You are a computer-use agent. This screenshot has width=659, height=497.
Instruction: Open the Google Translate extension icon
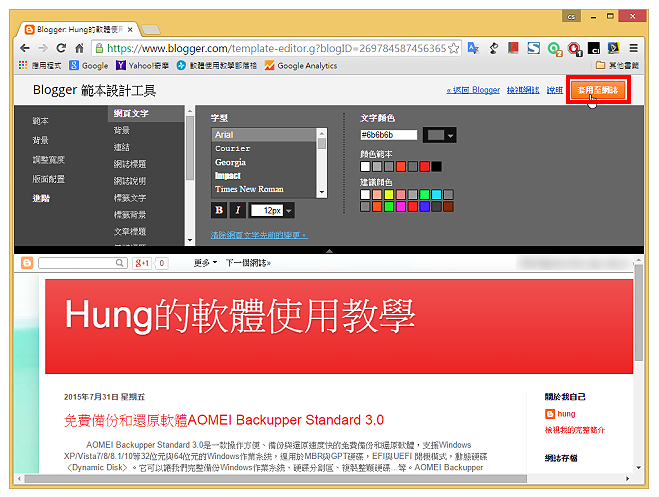(473, 48)
